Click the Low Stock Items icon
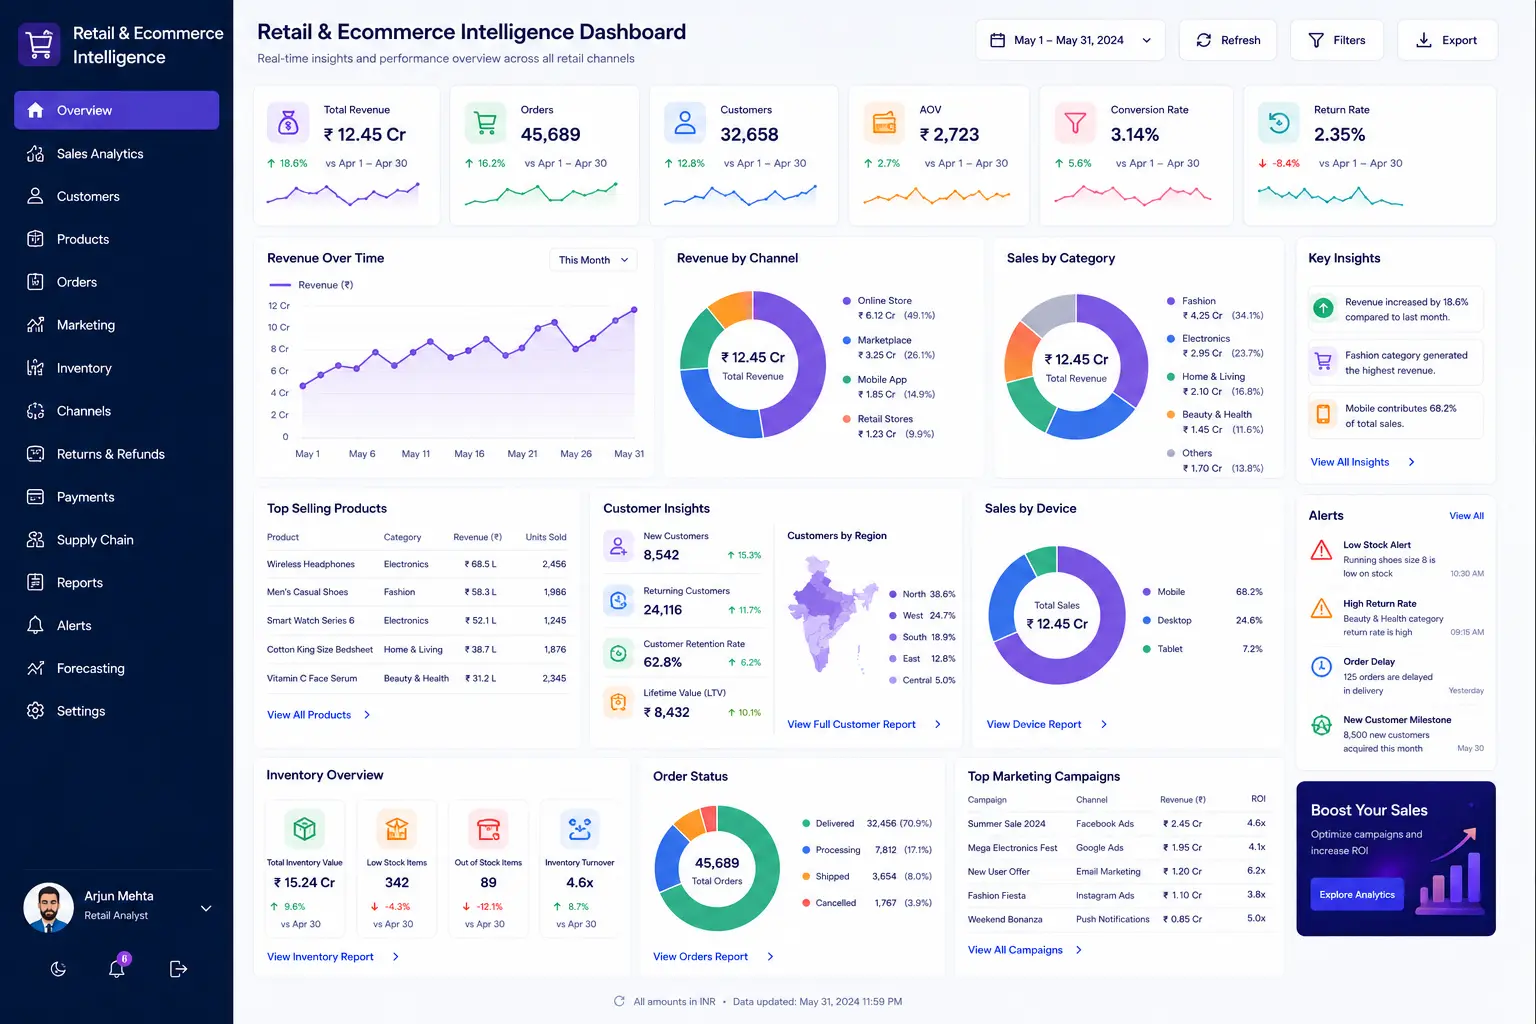 pos(396,829)
